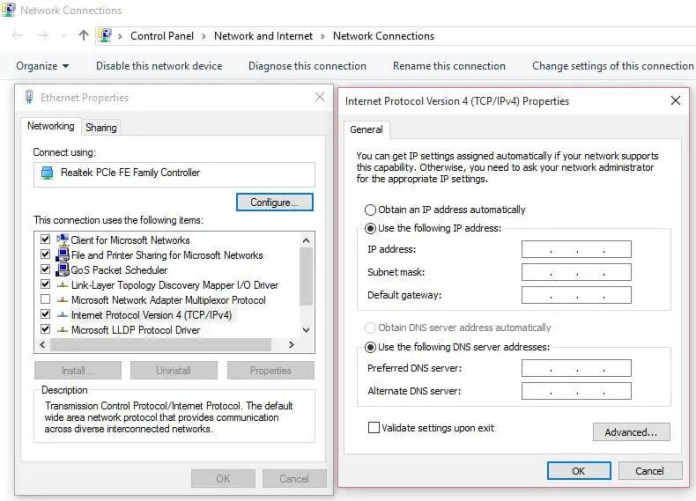Image resolution: width=696 pixels, height=501 pixels.
Task: Navigate forward with the forward arrow
Action: [43, 36]
